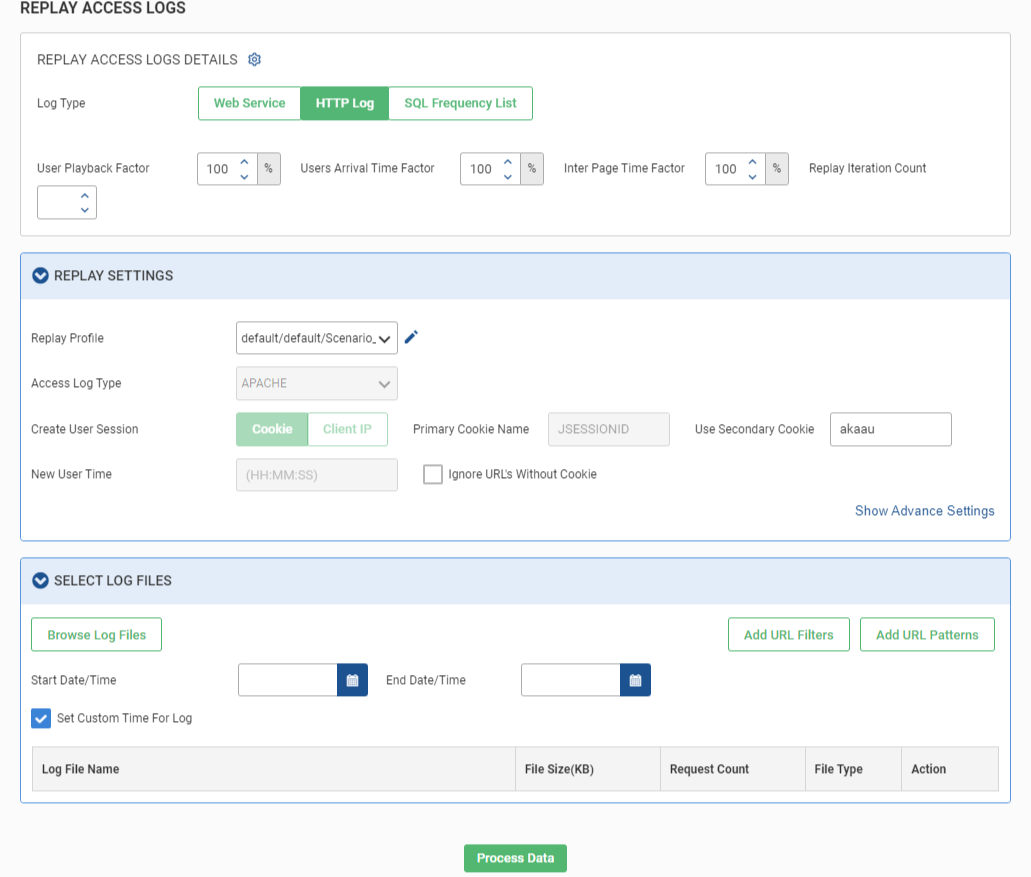The height and width of the screenshot is (877, 1031).
Task: Open the Show Advance Settings link
Action: [924, 511]
